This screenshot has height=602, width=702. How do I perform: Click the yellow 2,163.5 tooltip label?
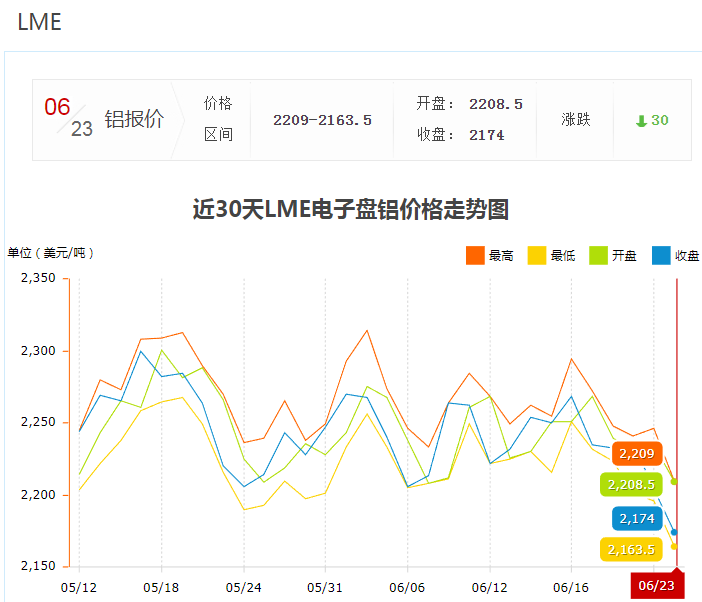point(631,549)
